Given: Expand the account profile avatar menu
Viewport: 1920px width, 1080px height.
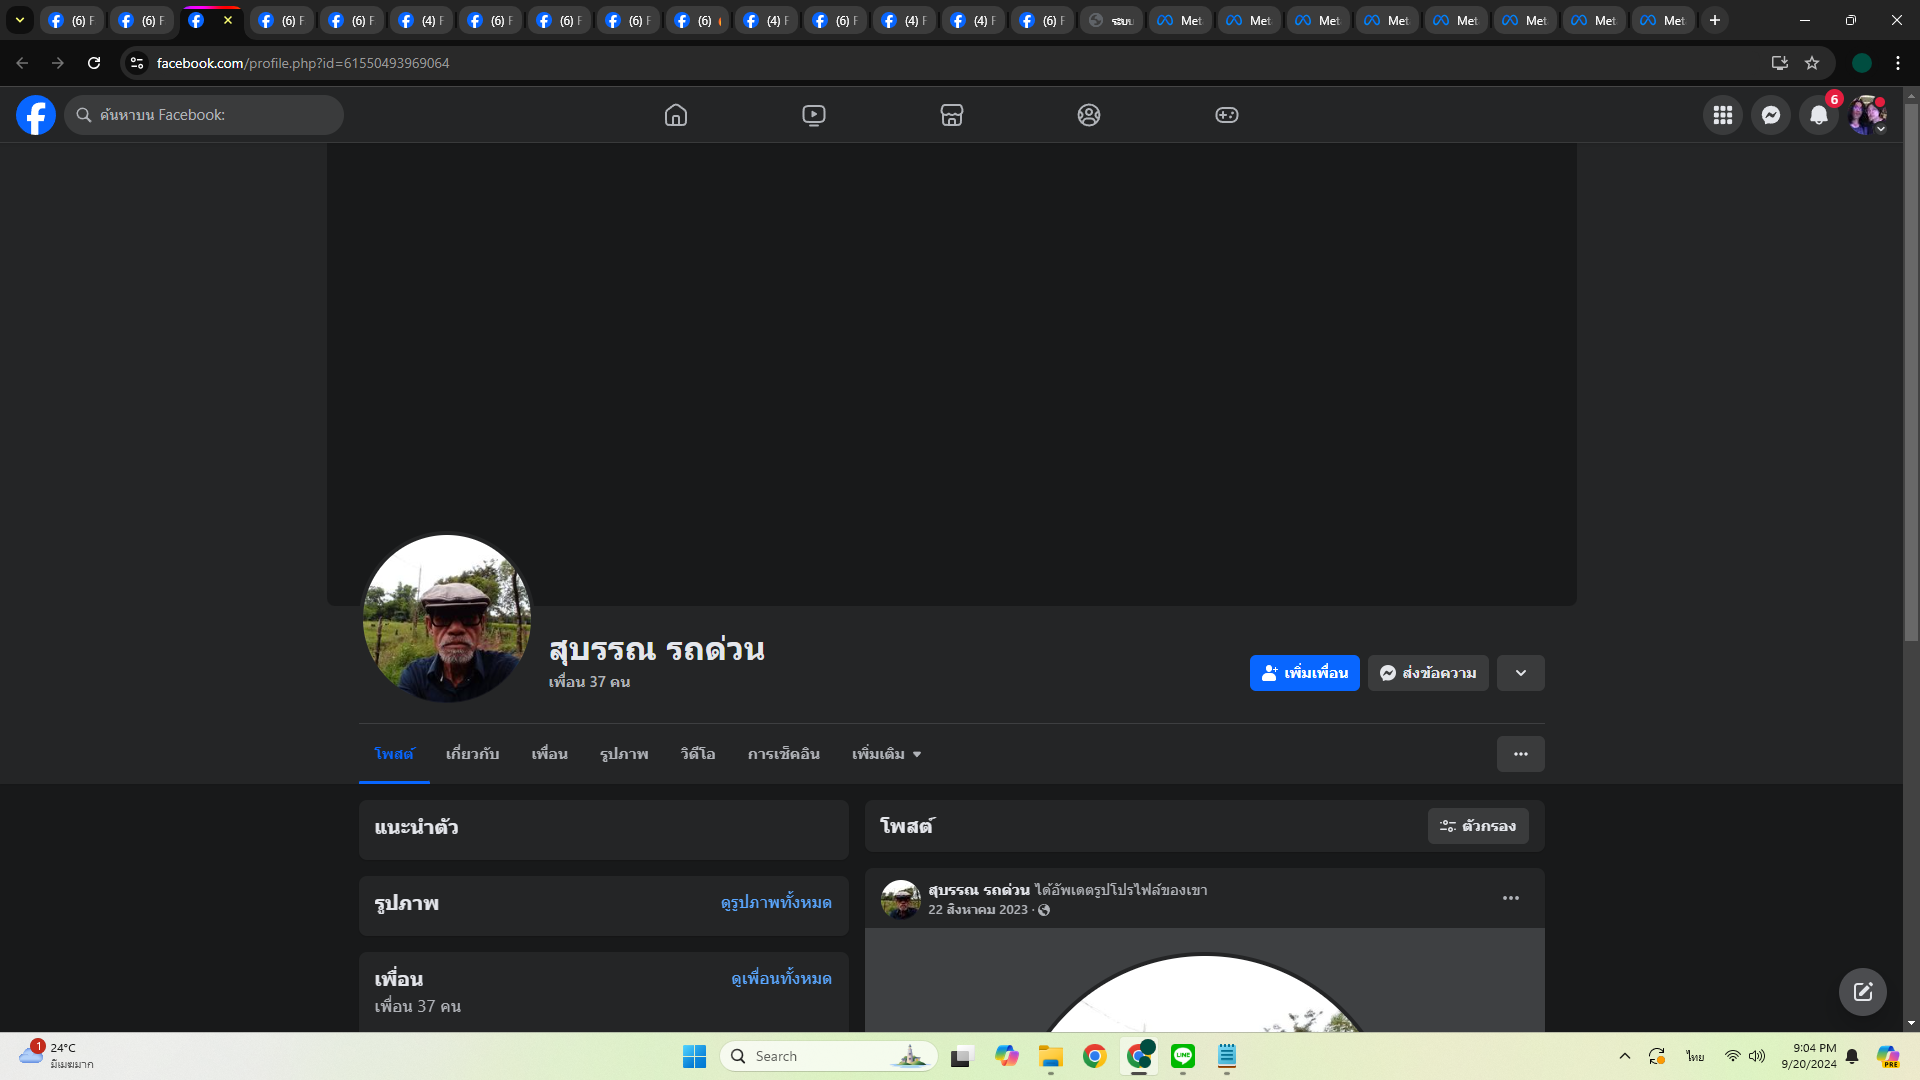Looking at the screenshot, I should click(1866, 115).
